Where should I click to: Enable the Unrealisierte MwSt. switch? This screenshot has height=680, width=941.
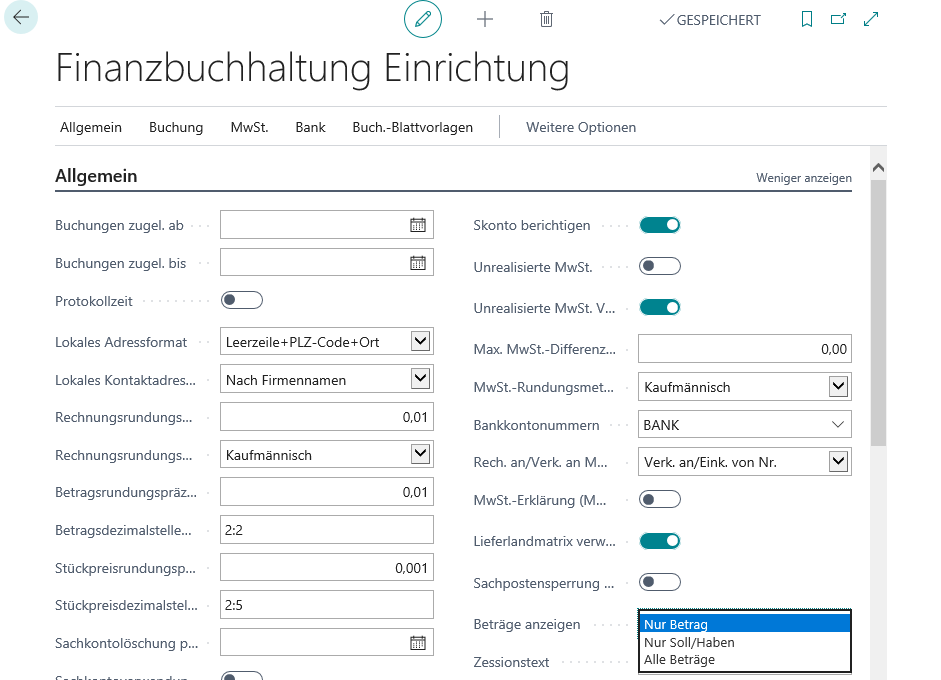[660, 266]
